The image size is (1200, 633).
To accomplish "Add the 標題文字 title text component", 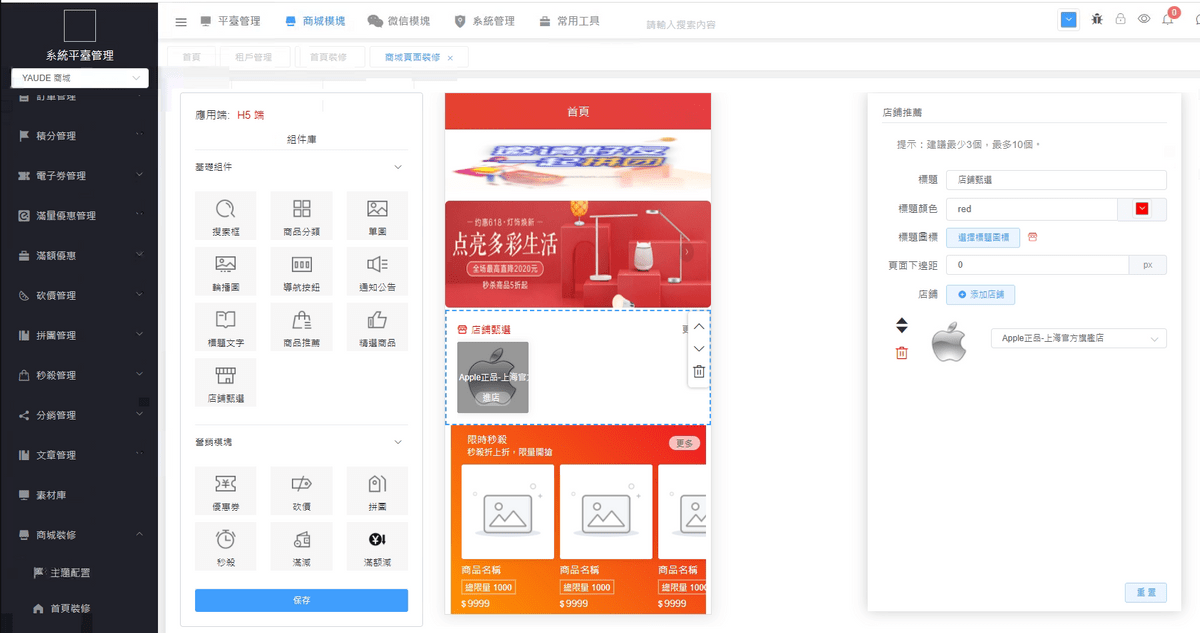I will 225,327.
